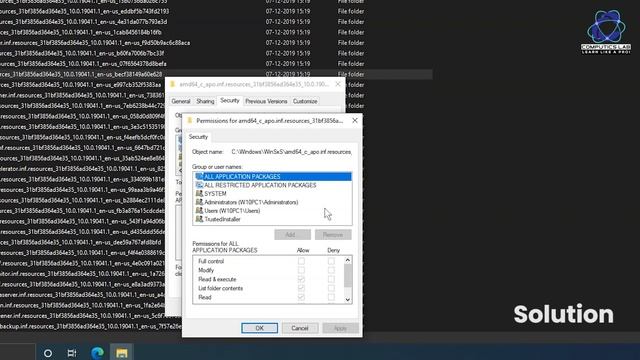Toggle Deny checkbox for Read permission
This screenshot has height=360, width=640.
(x=331, y=297)
